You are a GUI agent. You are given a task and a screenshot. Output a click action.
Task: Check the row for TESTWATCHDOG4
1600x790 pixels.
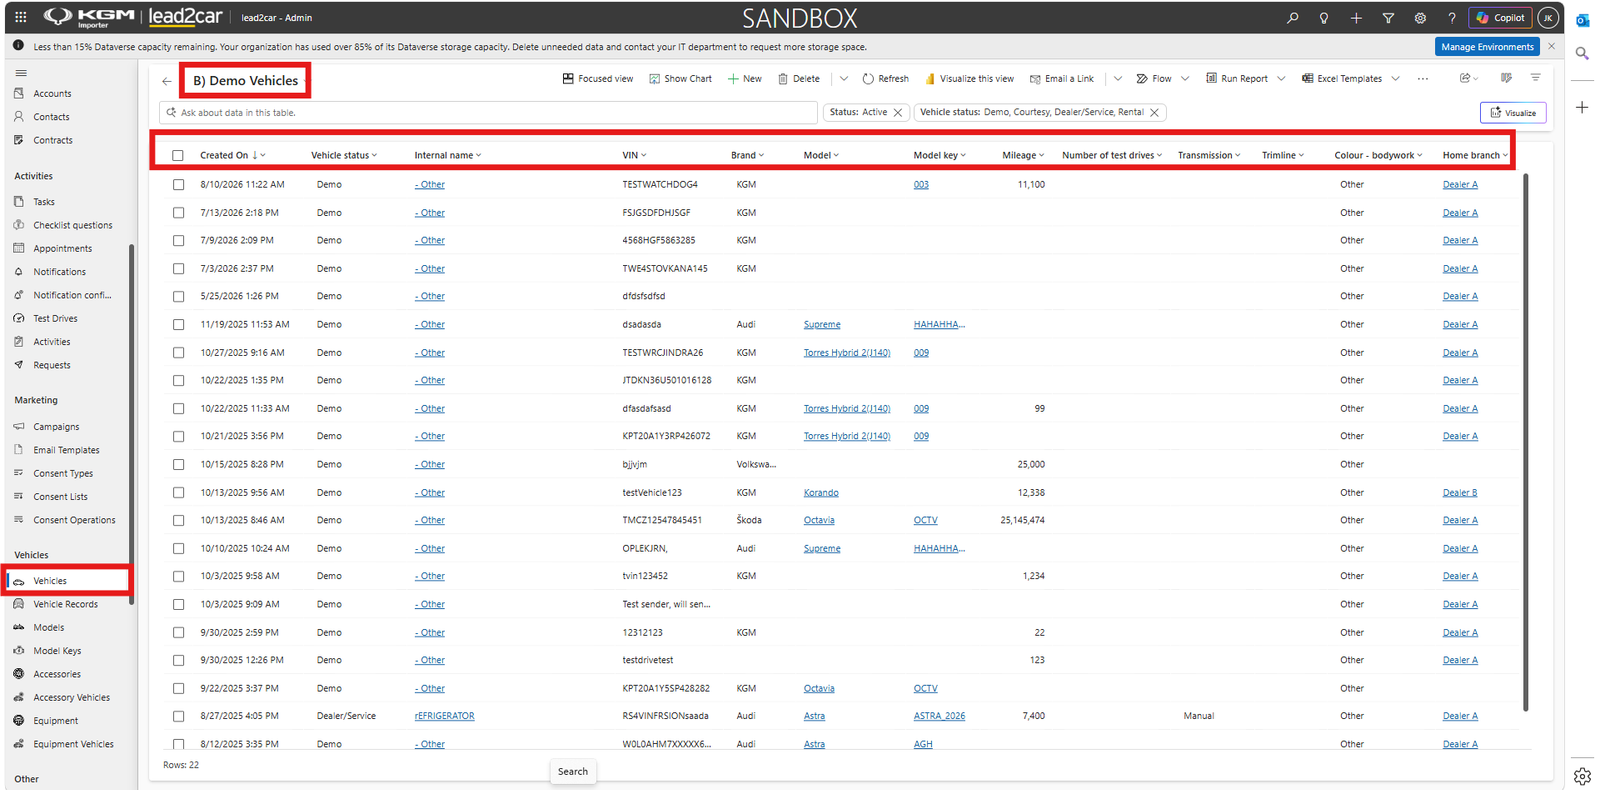pyautogui.click(x=178, y=184)
